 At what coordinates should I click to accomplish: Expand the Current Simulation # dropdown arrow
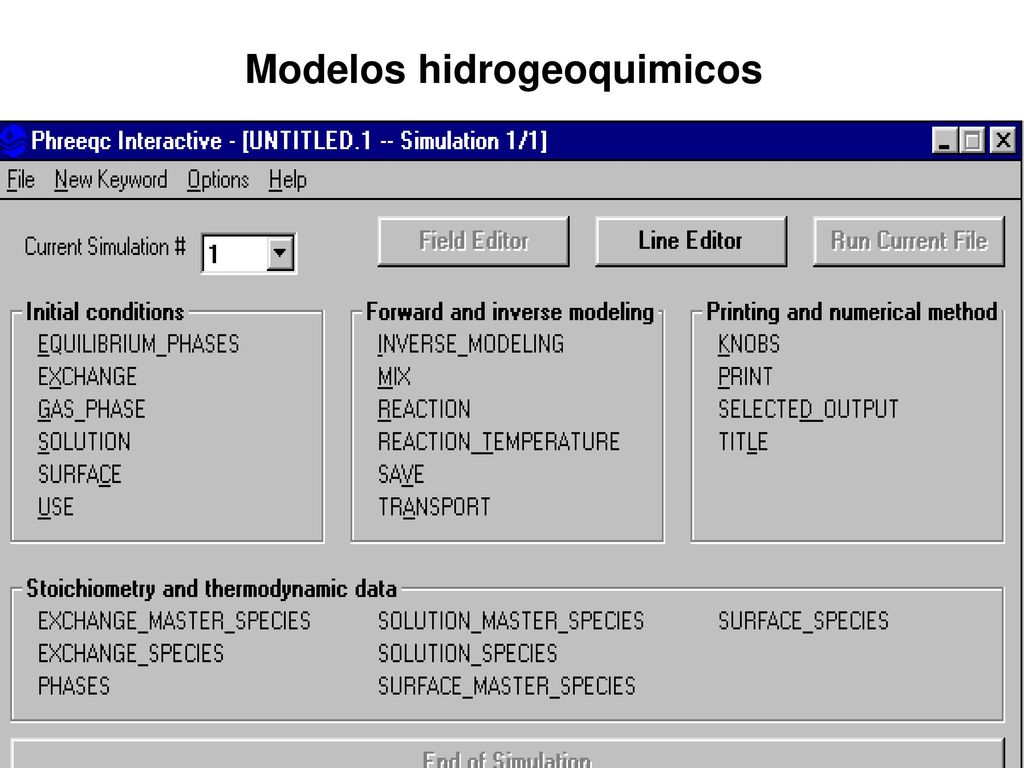pos(280,253)
